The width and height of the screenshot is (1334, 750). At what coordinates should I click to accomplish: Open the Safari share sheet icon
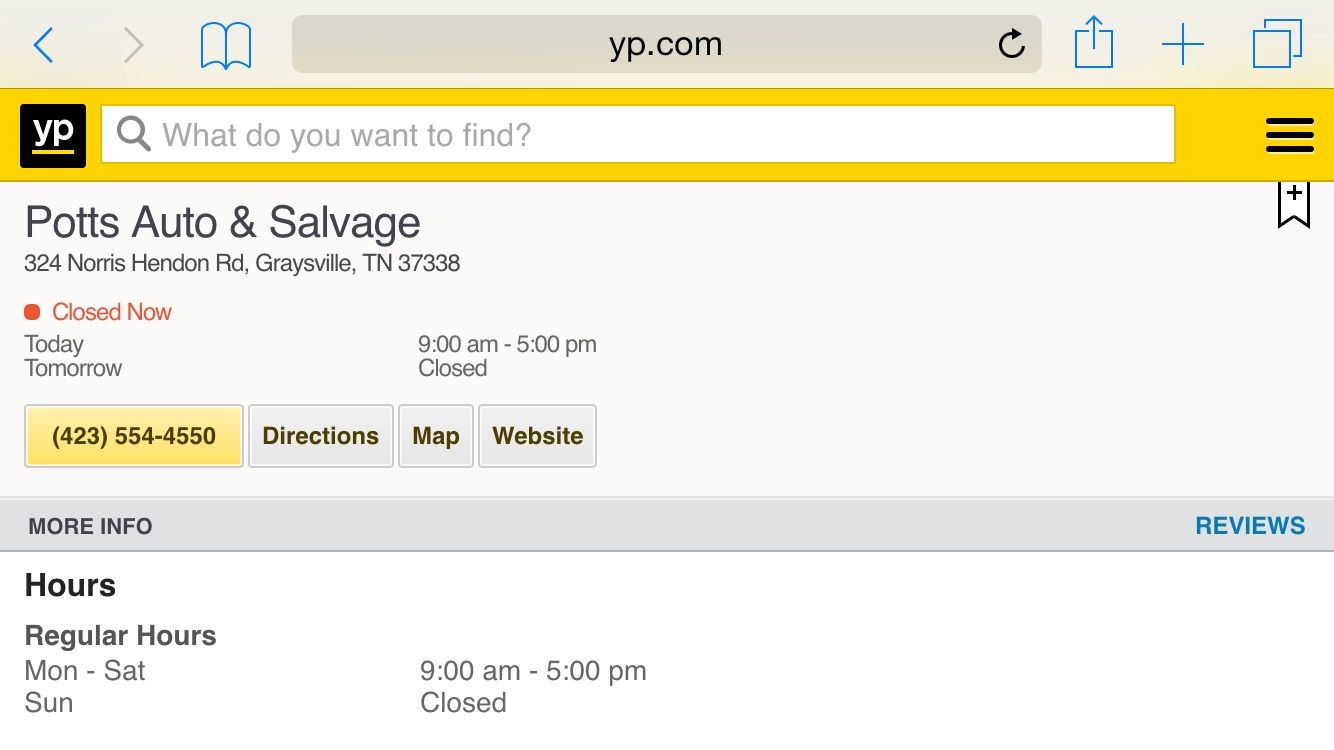1093,45
